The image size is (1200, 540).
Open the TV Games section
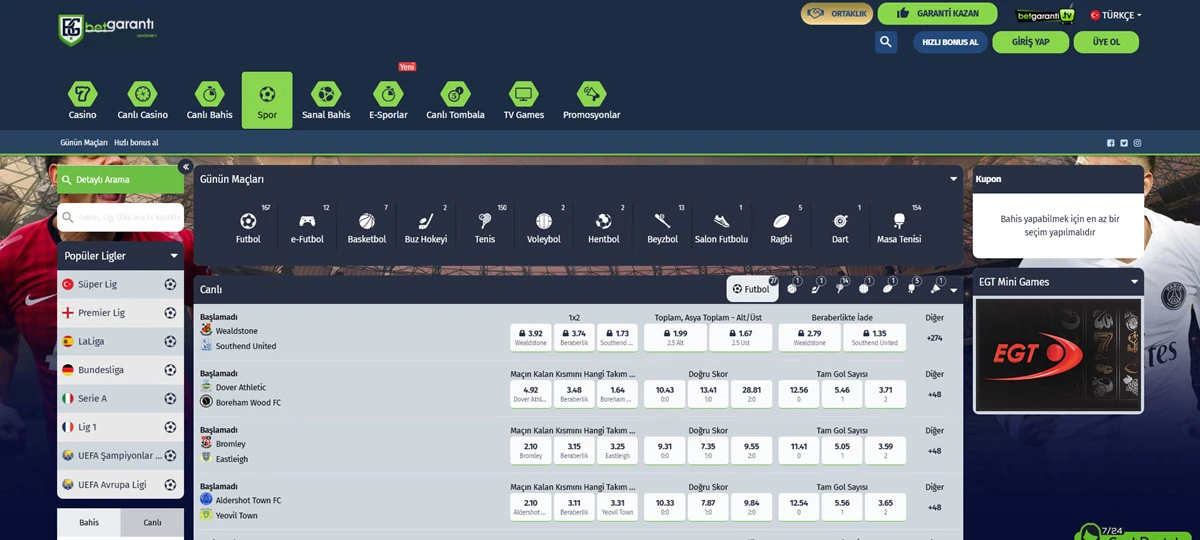523,100
